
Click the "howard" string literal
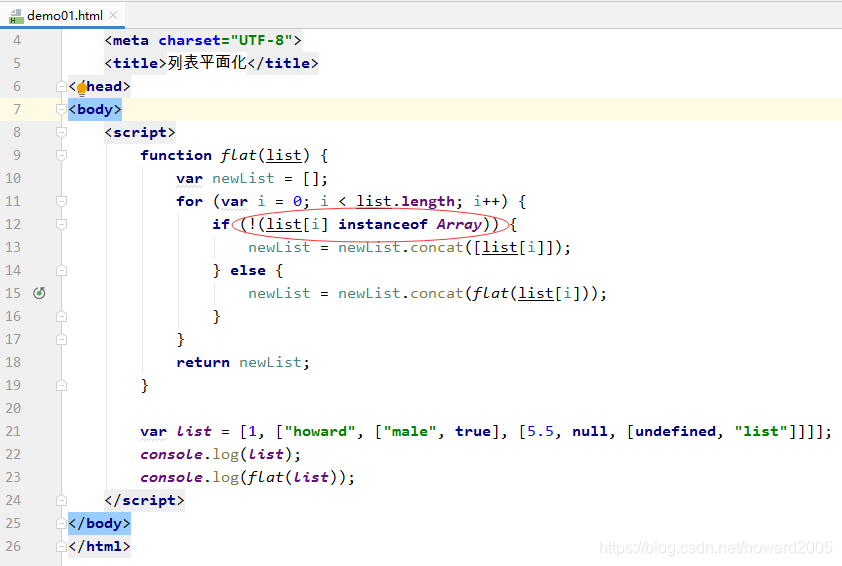(x=320, y=431)
